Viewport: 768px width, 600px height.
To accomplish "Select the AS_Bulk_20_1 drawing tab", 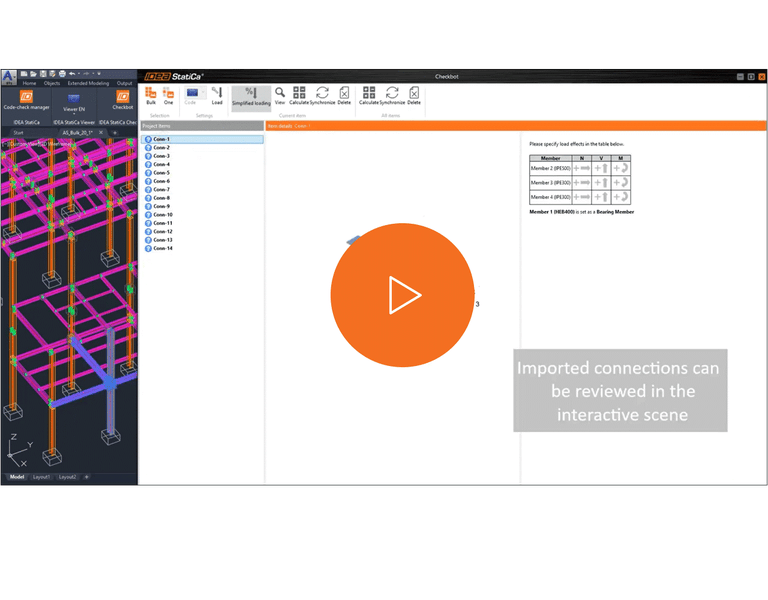I will 77,133.
